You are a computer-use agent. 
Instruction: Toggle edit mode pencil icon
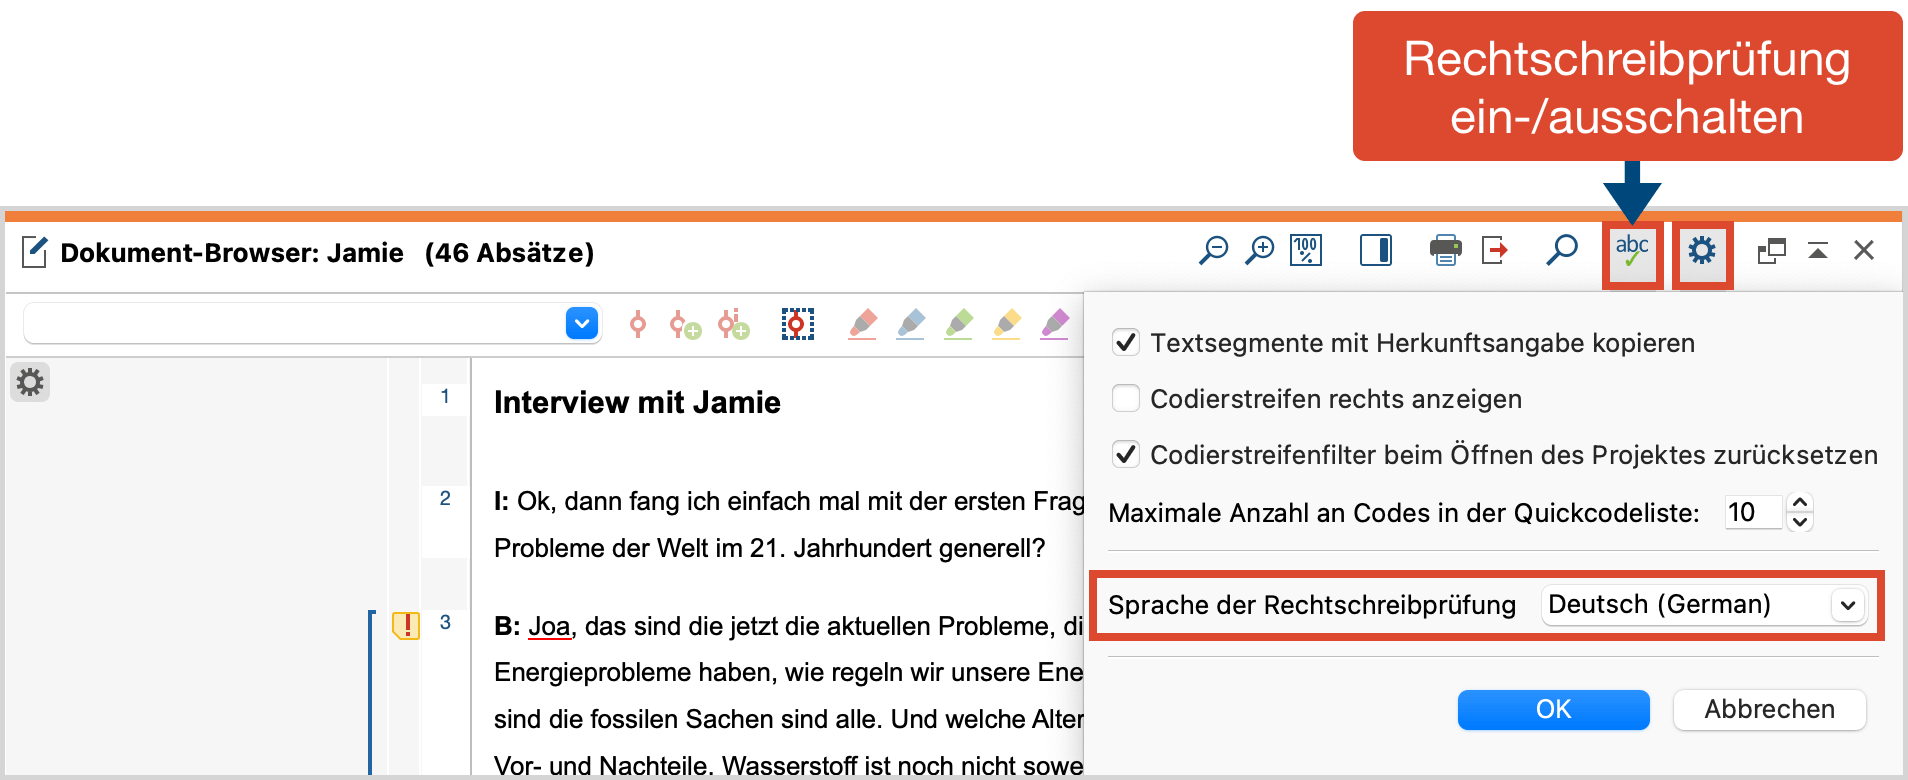click(34, 252)
